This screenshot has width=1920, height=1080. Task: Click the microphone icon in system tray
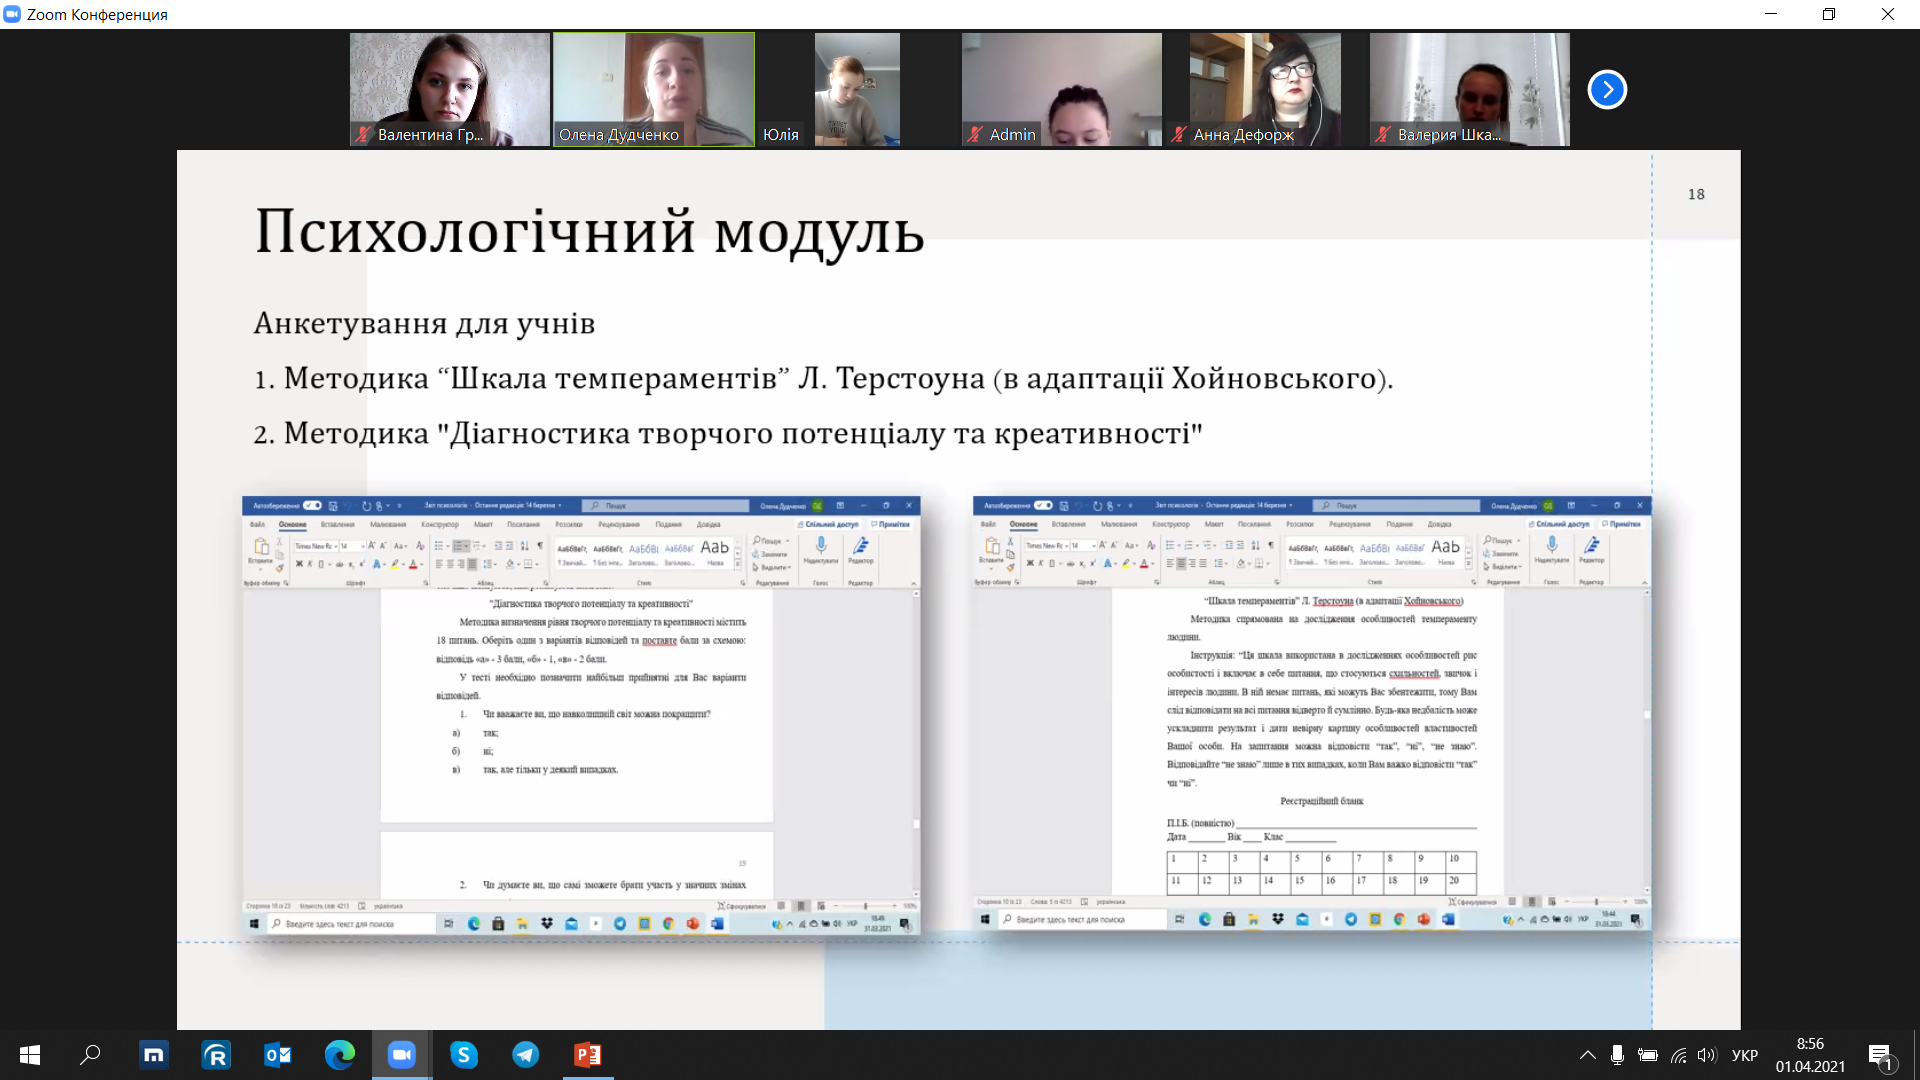(x=1617, y=1055)
